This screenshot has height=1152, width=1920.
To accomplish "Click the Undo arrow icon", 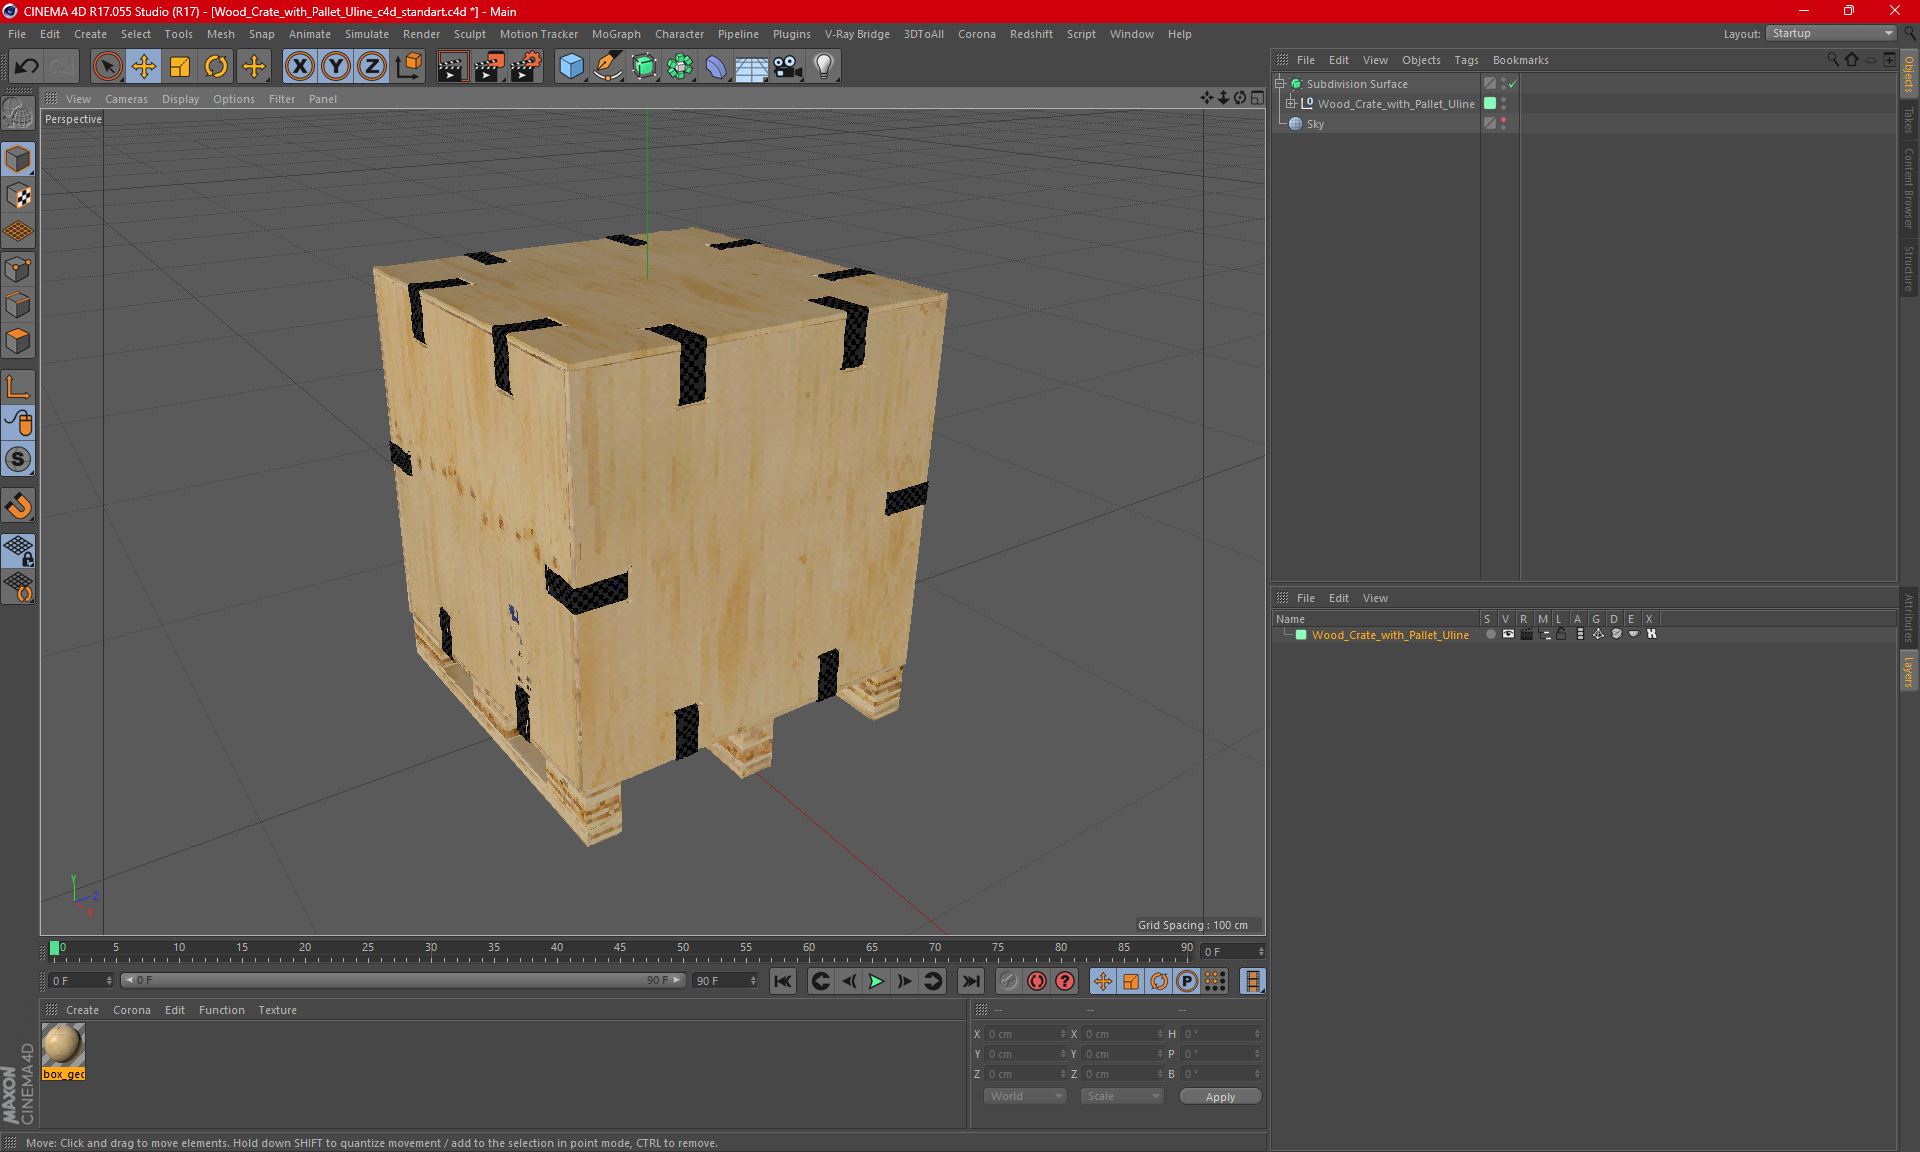I will point(27,66).
